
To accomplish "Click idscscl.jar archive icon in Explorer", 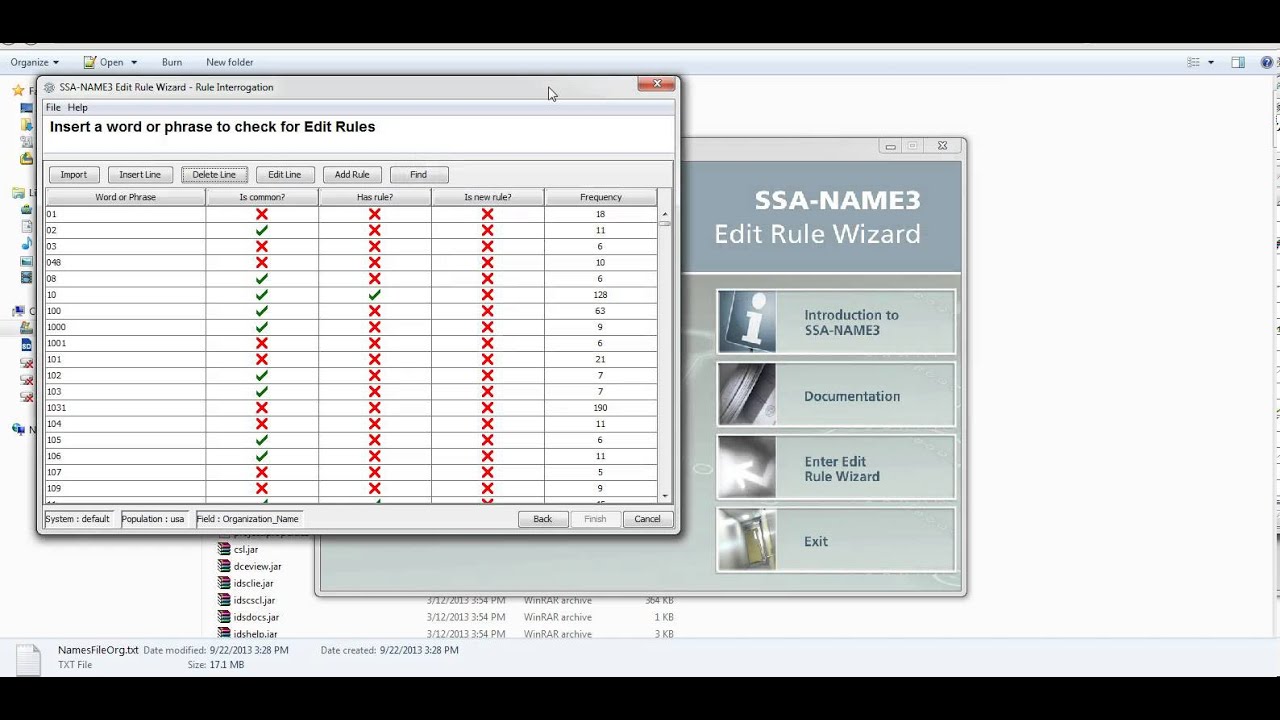I will pyautogui.click(x=225, y=600).
